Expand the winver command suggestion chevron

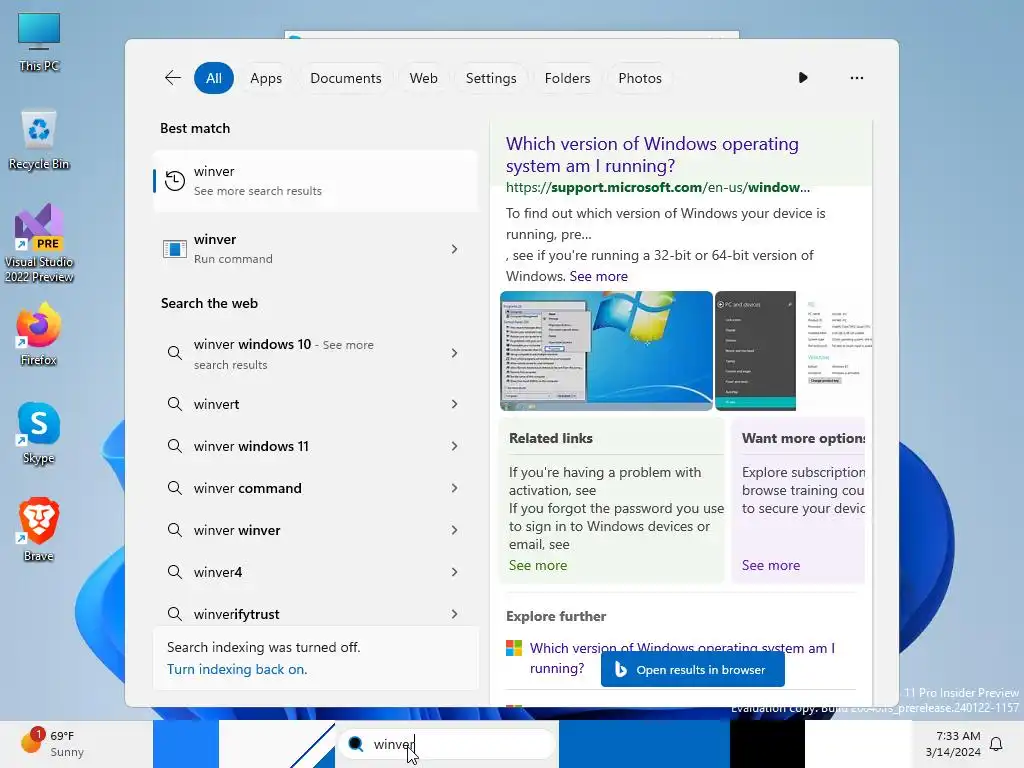[x=455, y=488]
